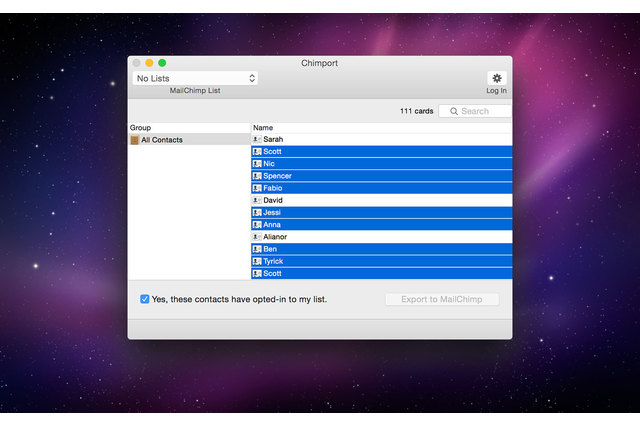This screenshot has width=640, height=426.
Task: Click contact card icon next to Anna
Action: 257,225
